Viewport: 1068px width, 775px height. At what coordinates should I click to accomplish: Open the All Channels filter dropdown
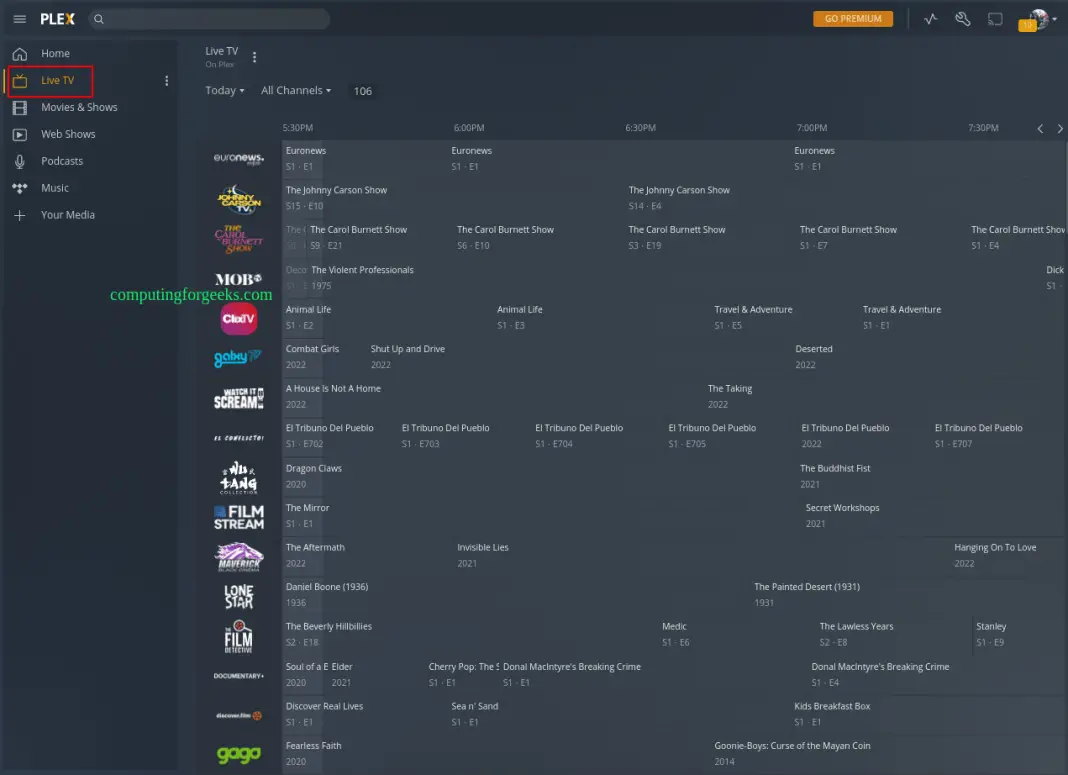tap(296, 90)
